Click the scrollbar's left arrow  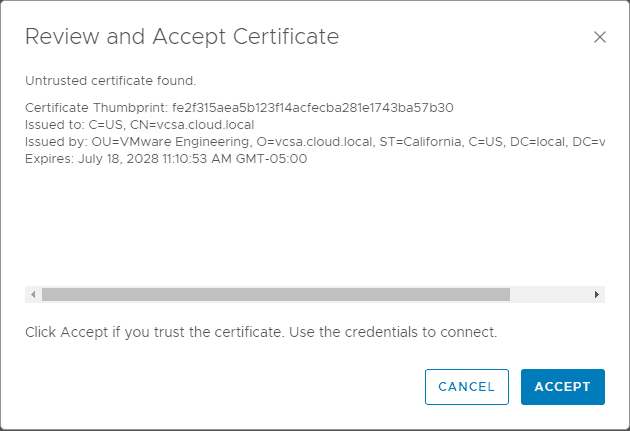point(33,295)
